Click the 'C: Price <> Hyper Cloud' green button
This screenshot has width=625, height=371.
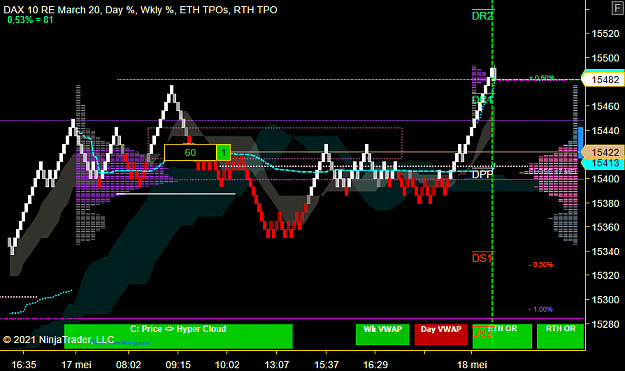178,336
